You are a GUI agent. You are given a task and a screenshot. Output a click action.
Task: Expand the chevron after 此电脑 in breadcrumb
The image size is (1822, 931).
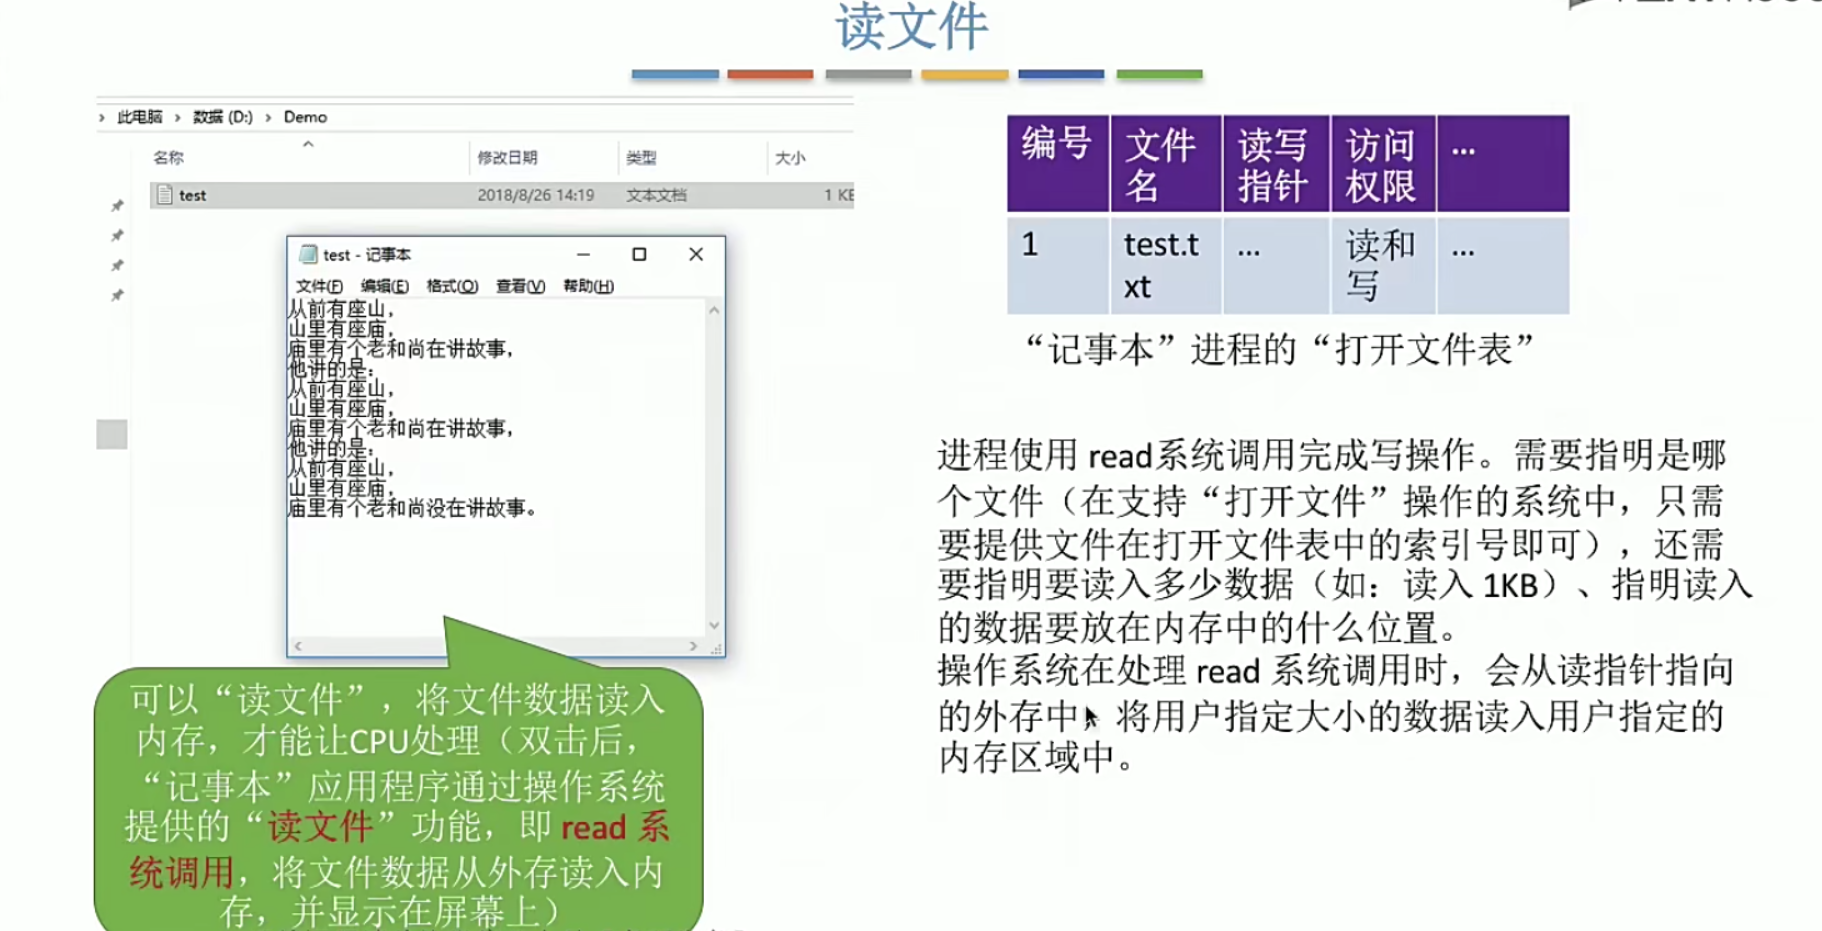tap(177, 117)
